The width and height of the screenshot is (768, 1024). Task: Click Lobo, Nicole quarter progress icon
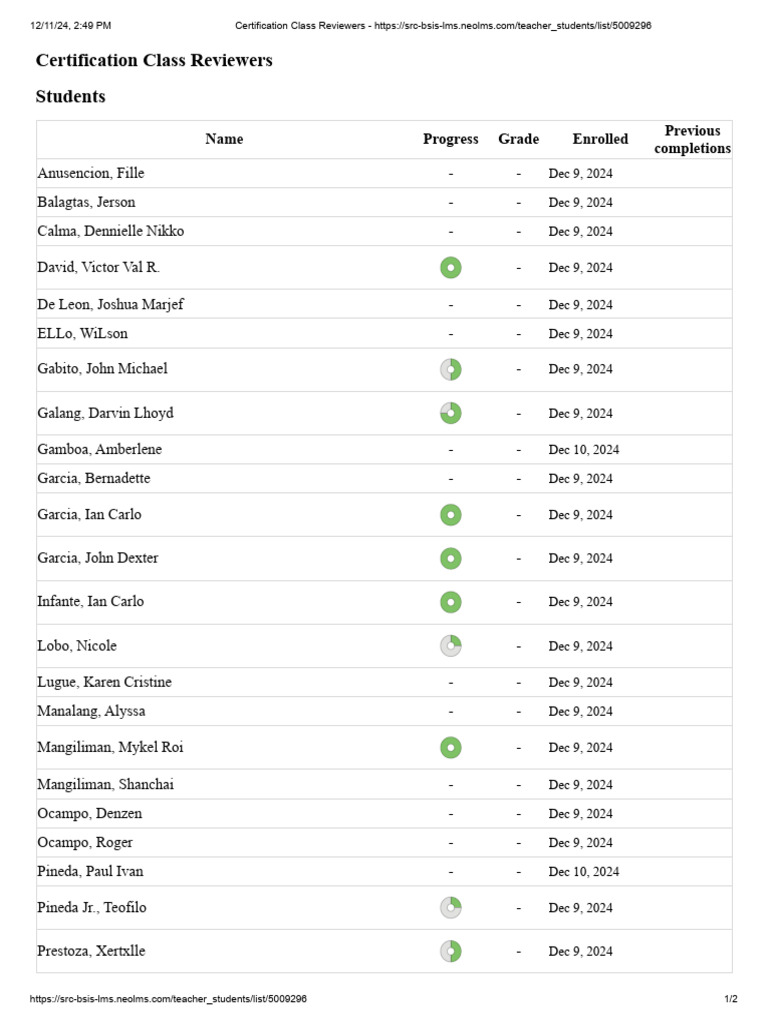[451, 646]
